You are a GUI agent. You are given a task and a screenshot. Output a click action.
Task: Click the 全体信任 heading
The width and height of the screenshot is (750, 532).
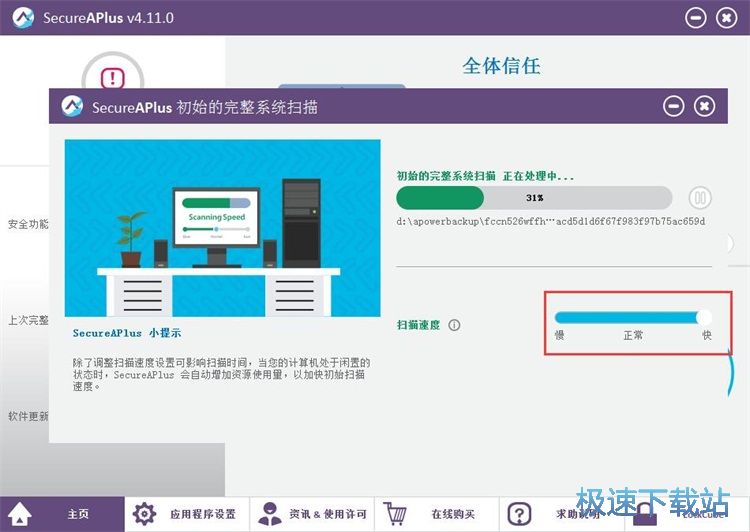(x=501, y=66)
